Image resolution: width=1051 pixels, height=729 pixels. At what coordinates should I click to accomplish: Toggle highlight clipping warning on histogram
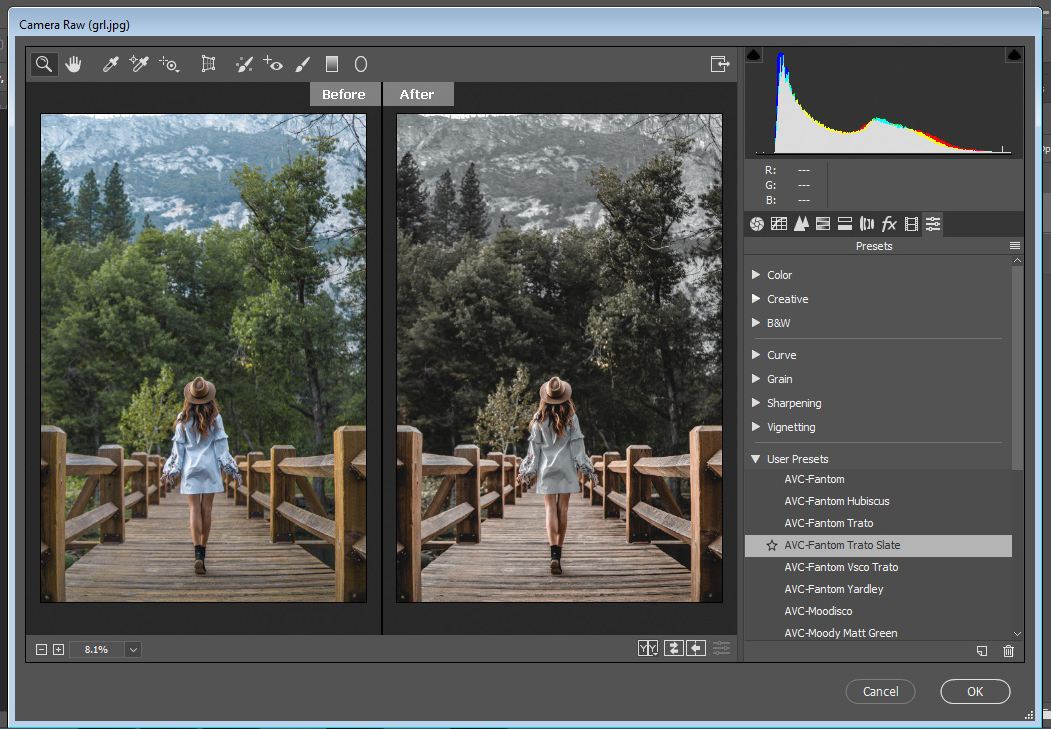click(1014, 55)
